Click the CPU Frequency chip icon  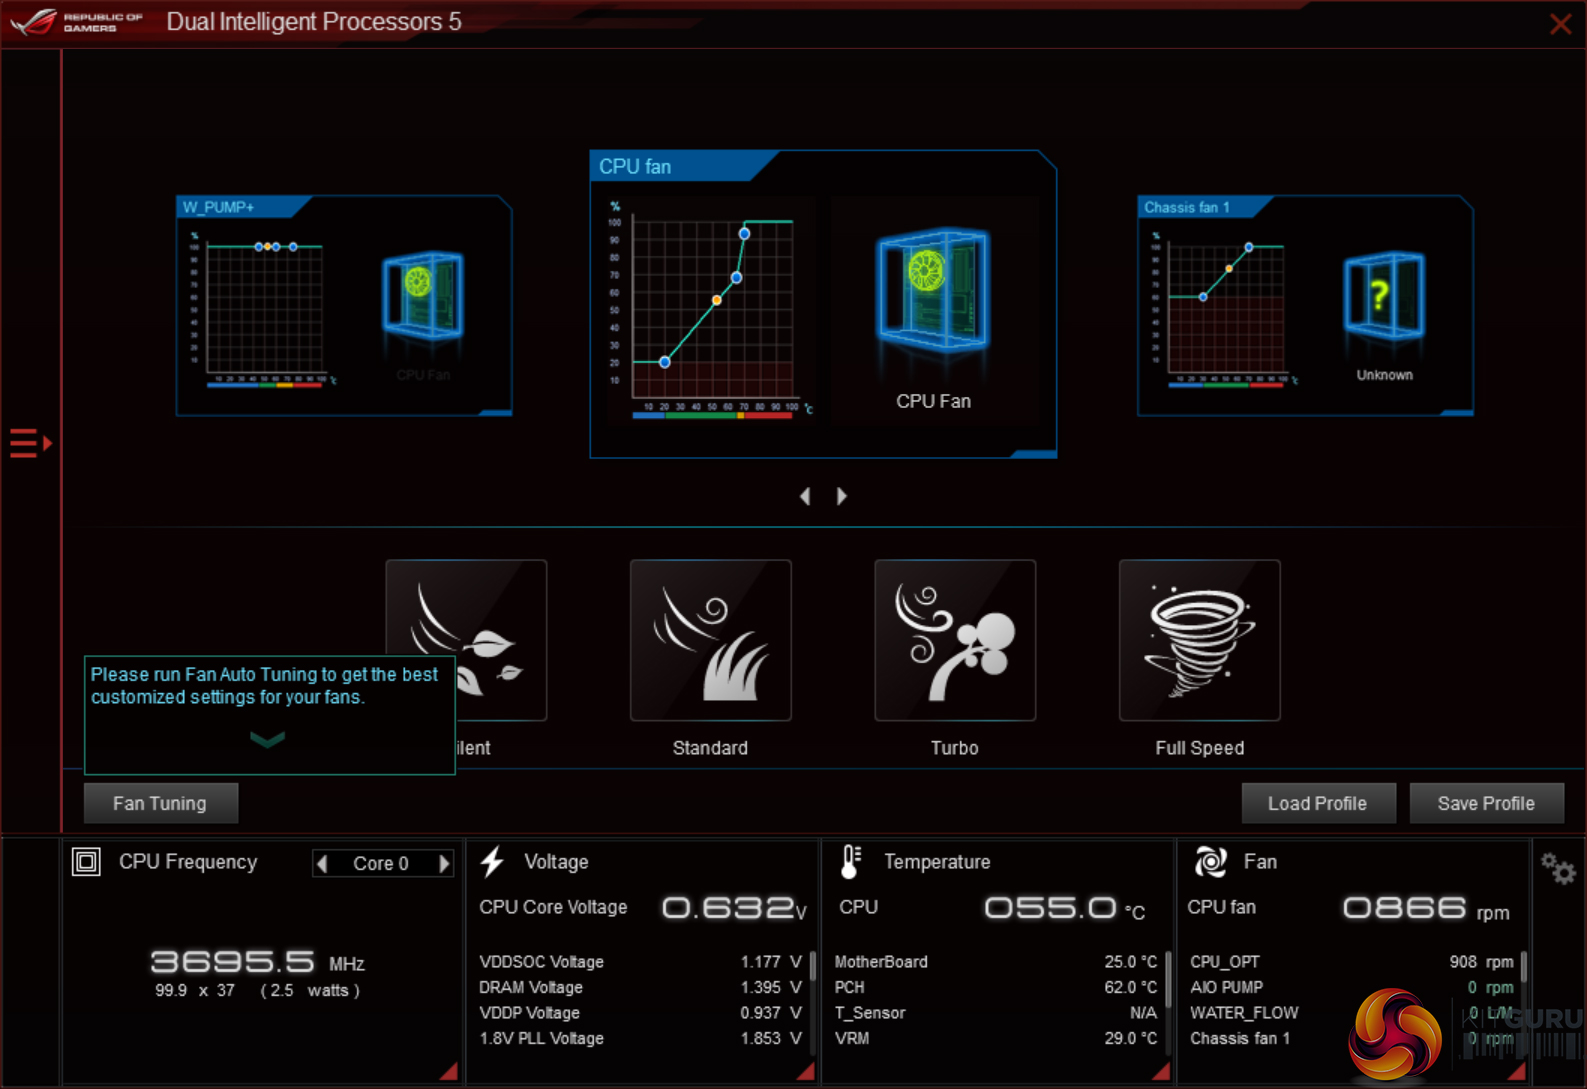pyautogui.click(x=86, y=862)
